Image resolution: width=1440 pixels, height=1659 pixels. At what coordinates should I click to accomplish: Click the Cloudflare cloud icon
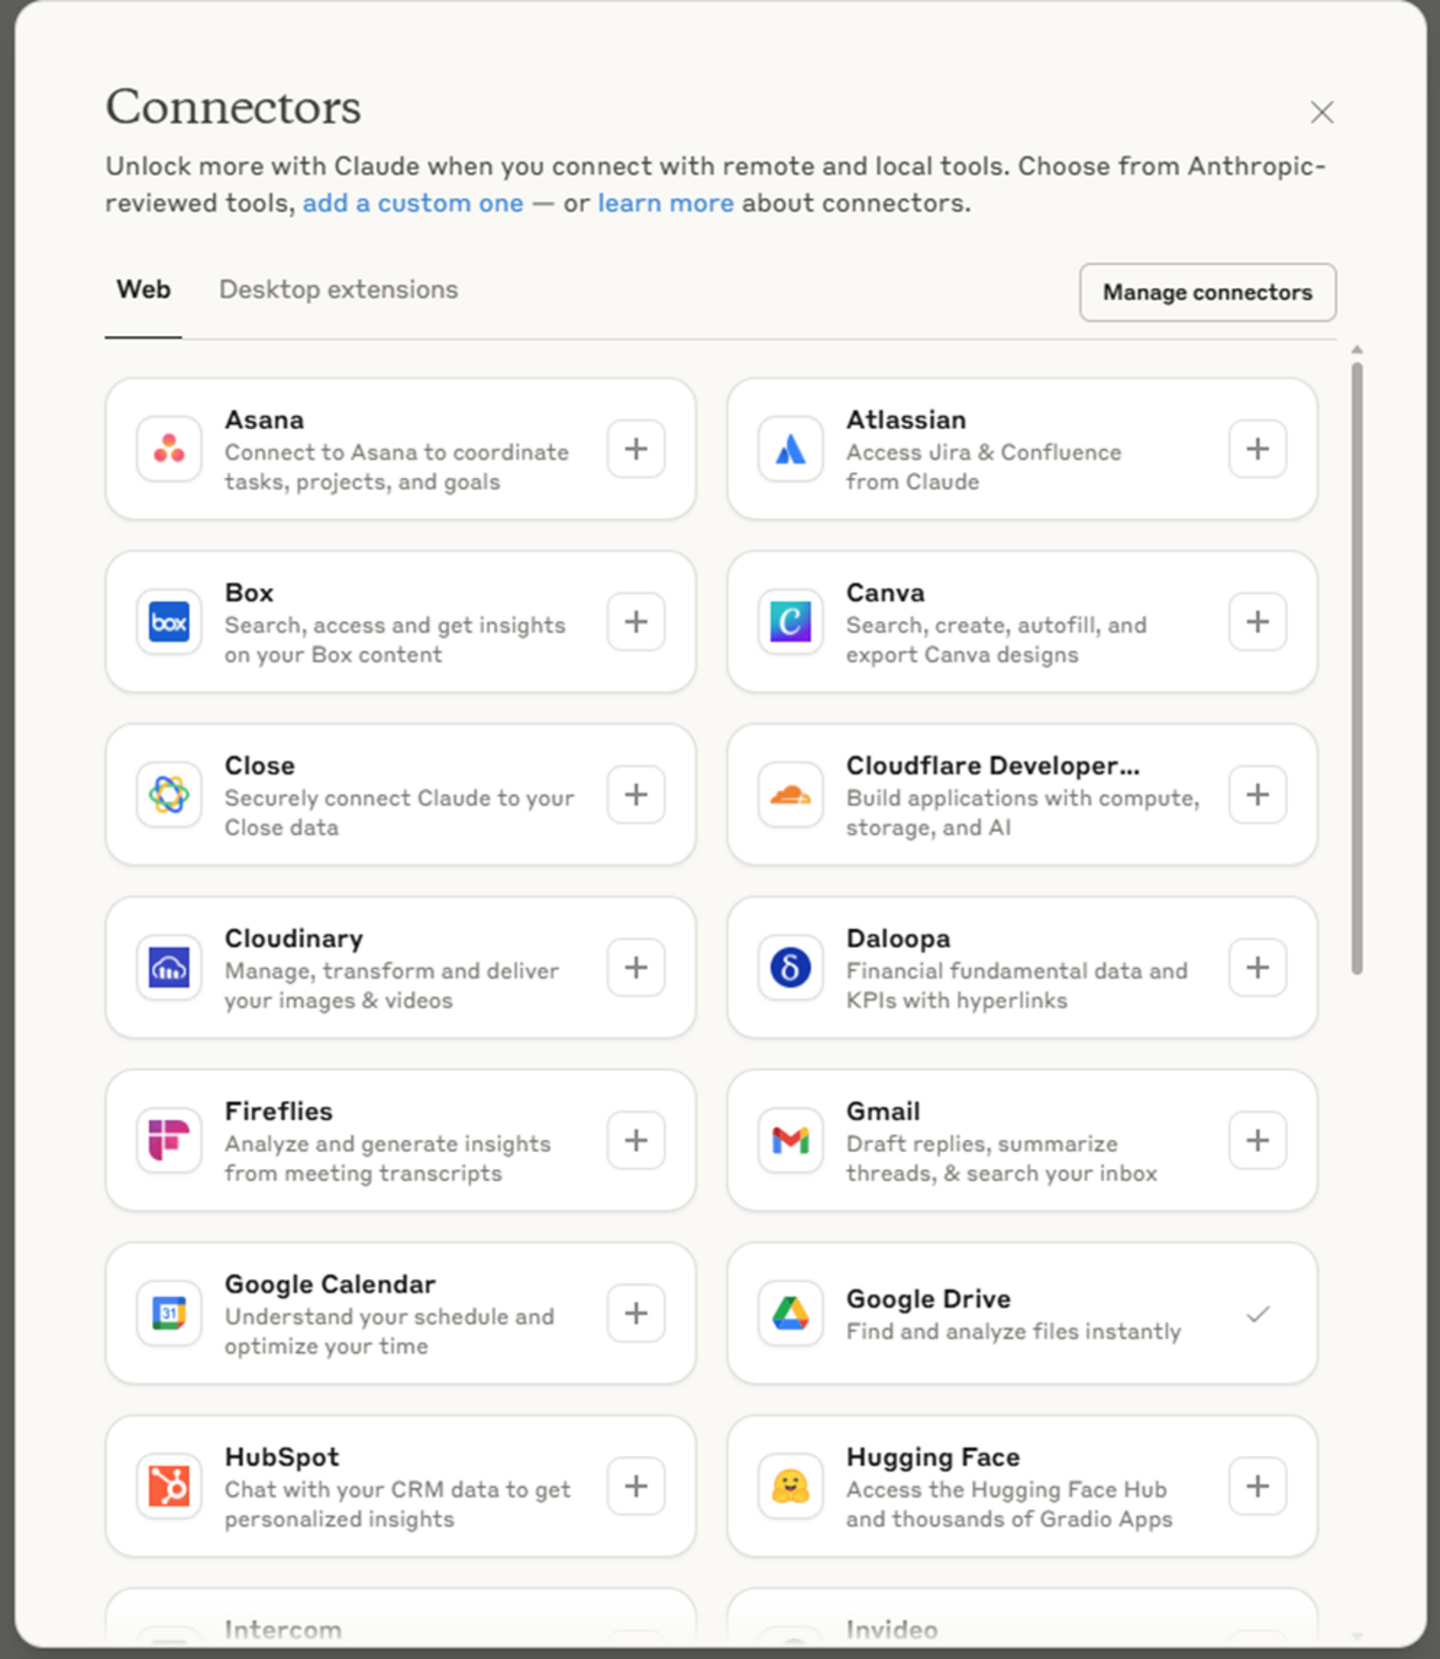tap(790, 795)
